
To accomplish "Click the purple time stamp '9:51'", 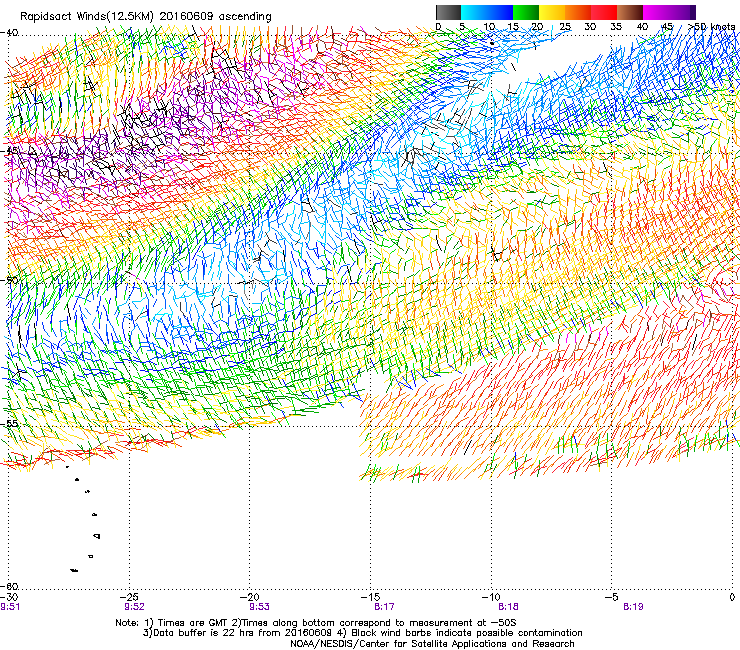I will [10, 607].
